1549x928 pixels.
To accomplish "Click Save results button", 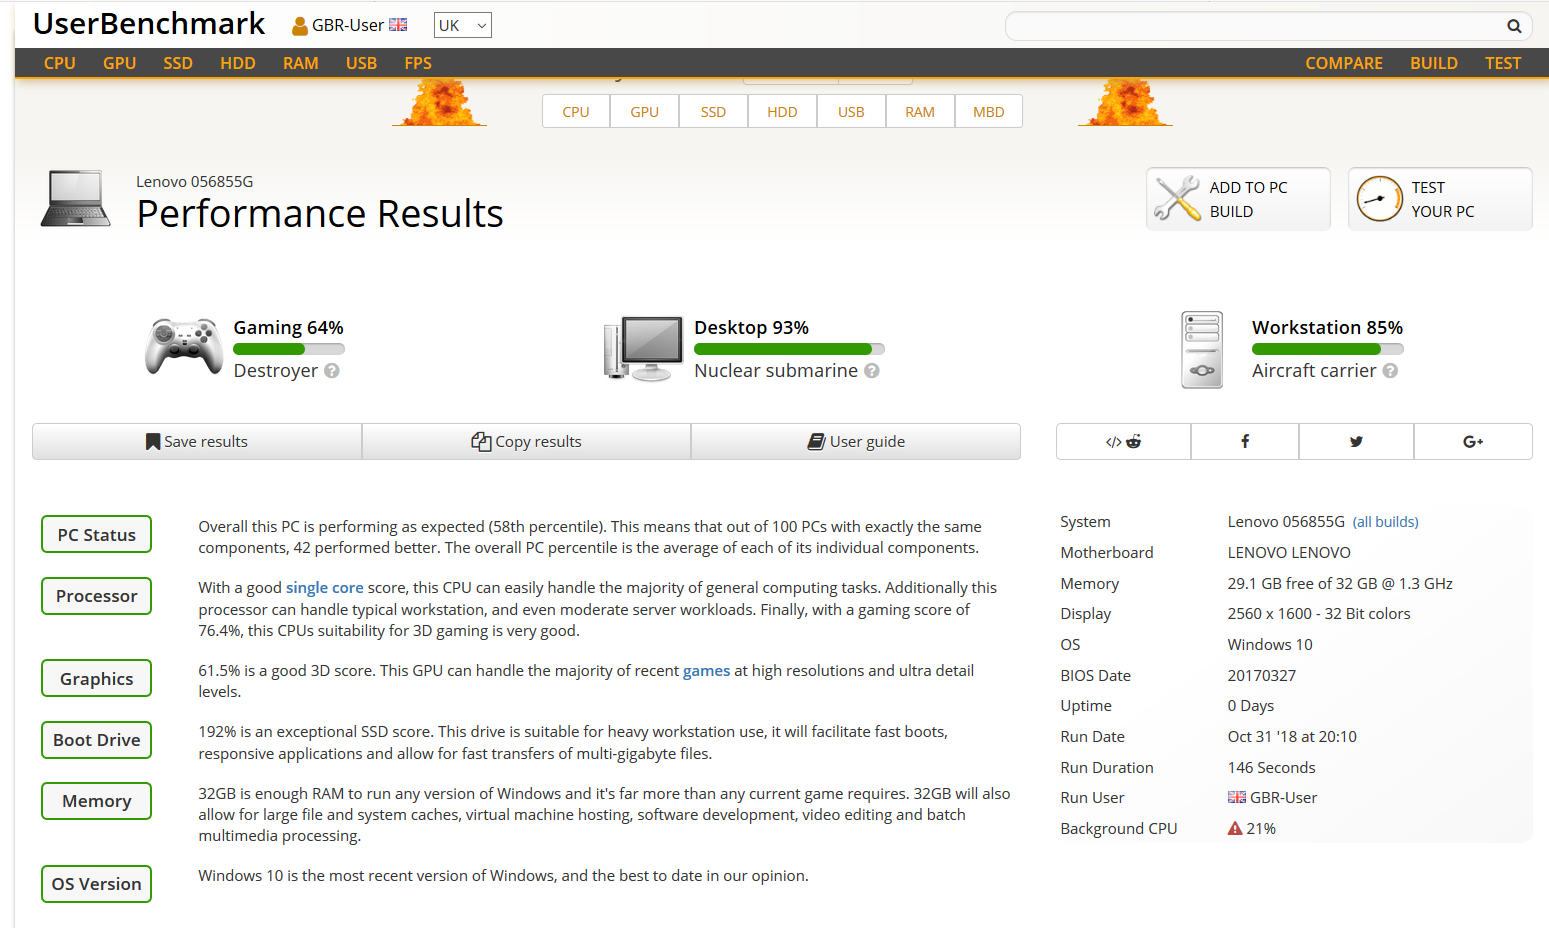I will [x=197, y=442].
